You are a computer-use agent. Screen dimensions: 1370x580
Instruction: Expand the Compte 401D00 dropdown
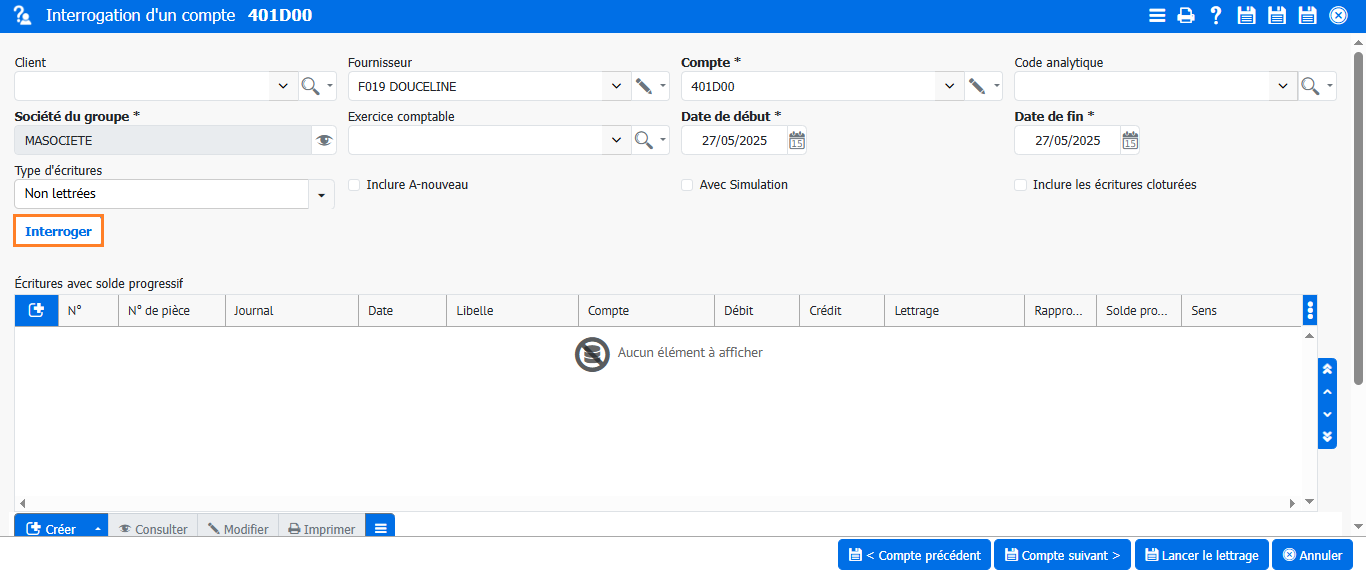[x=949, y=87]
